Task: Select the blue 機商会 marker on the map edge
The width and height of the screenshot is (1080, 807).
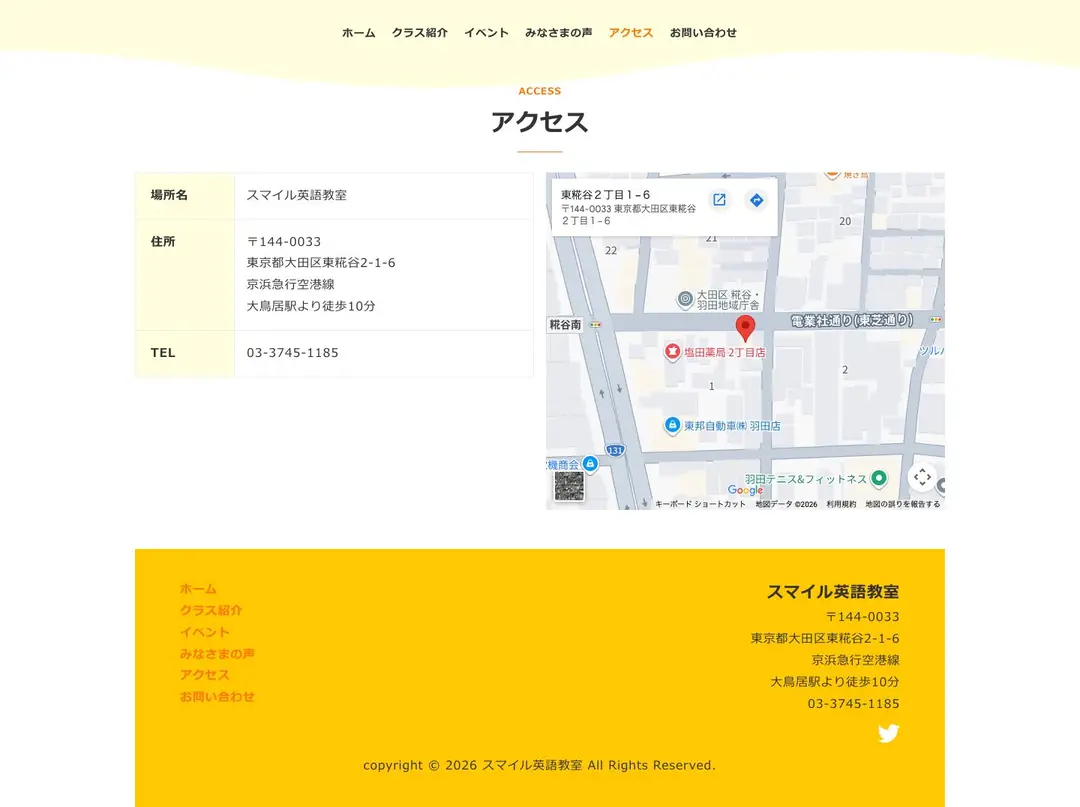Action: [x=590, y=464]
